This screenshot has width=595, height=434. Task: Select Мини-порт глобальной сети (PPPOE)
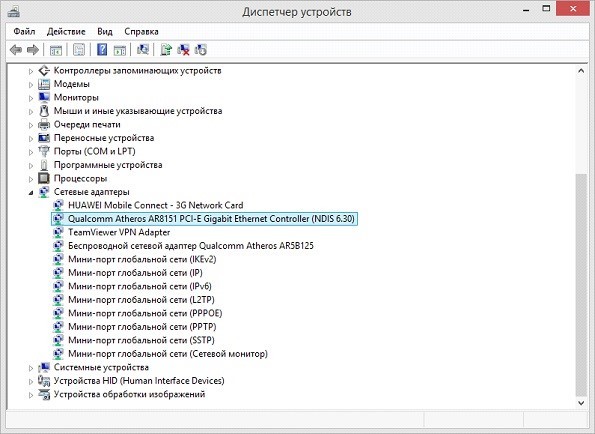click(145, 313)
